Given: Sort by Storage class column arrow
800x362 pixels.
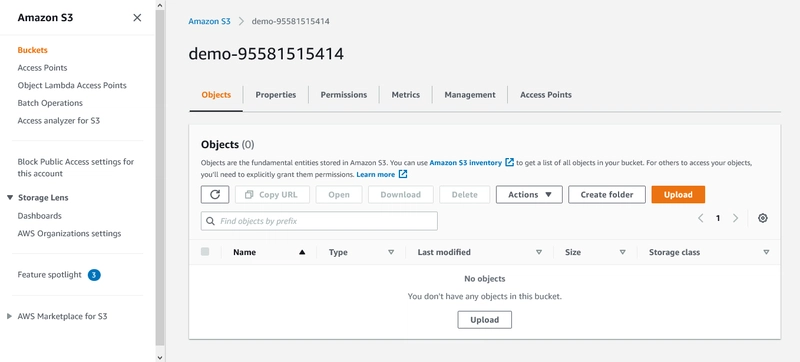Looking at the screenshot, I should (x=766, y=252).
